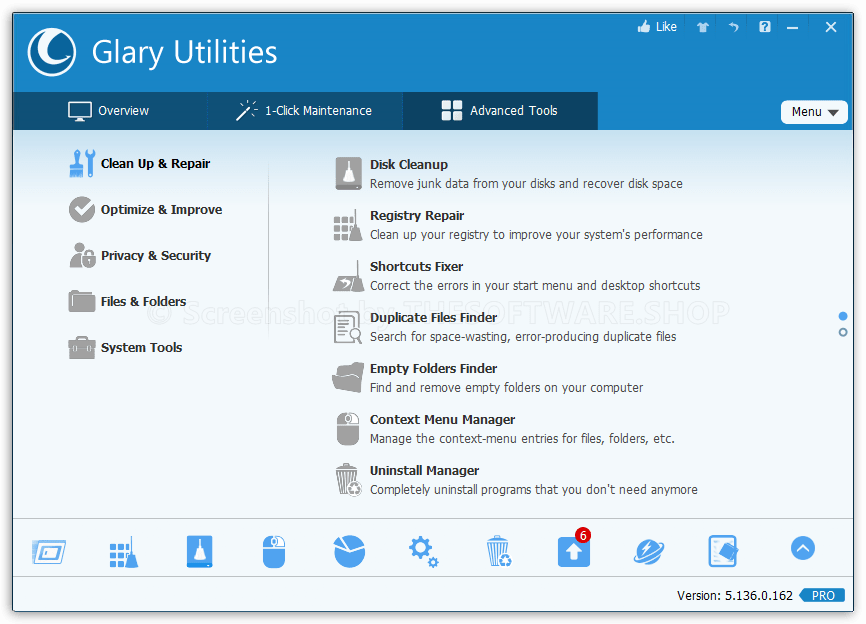Close the Glary Utilities window
Viewport: 866px width, 624px height.
click(831, 27)
